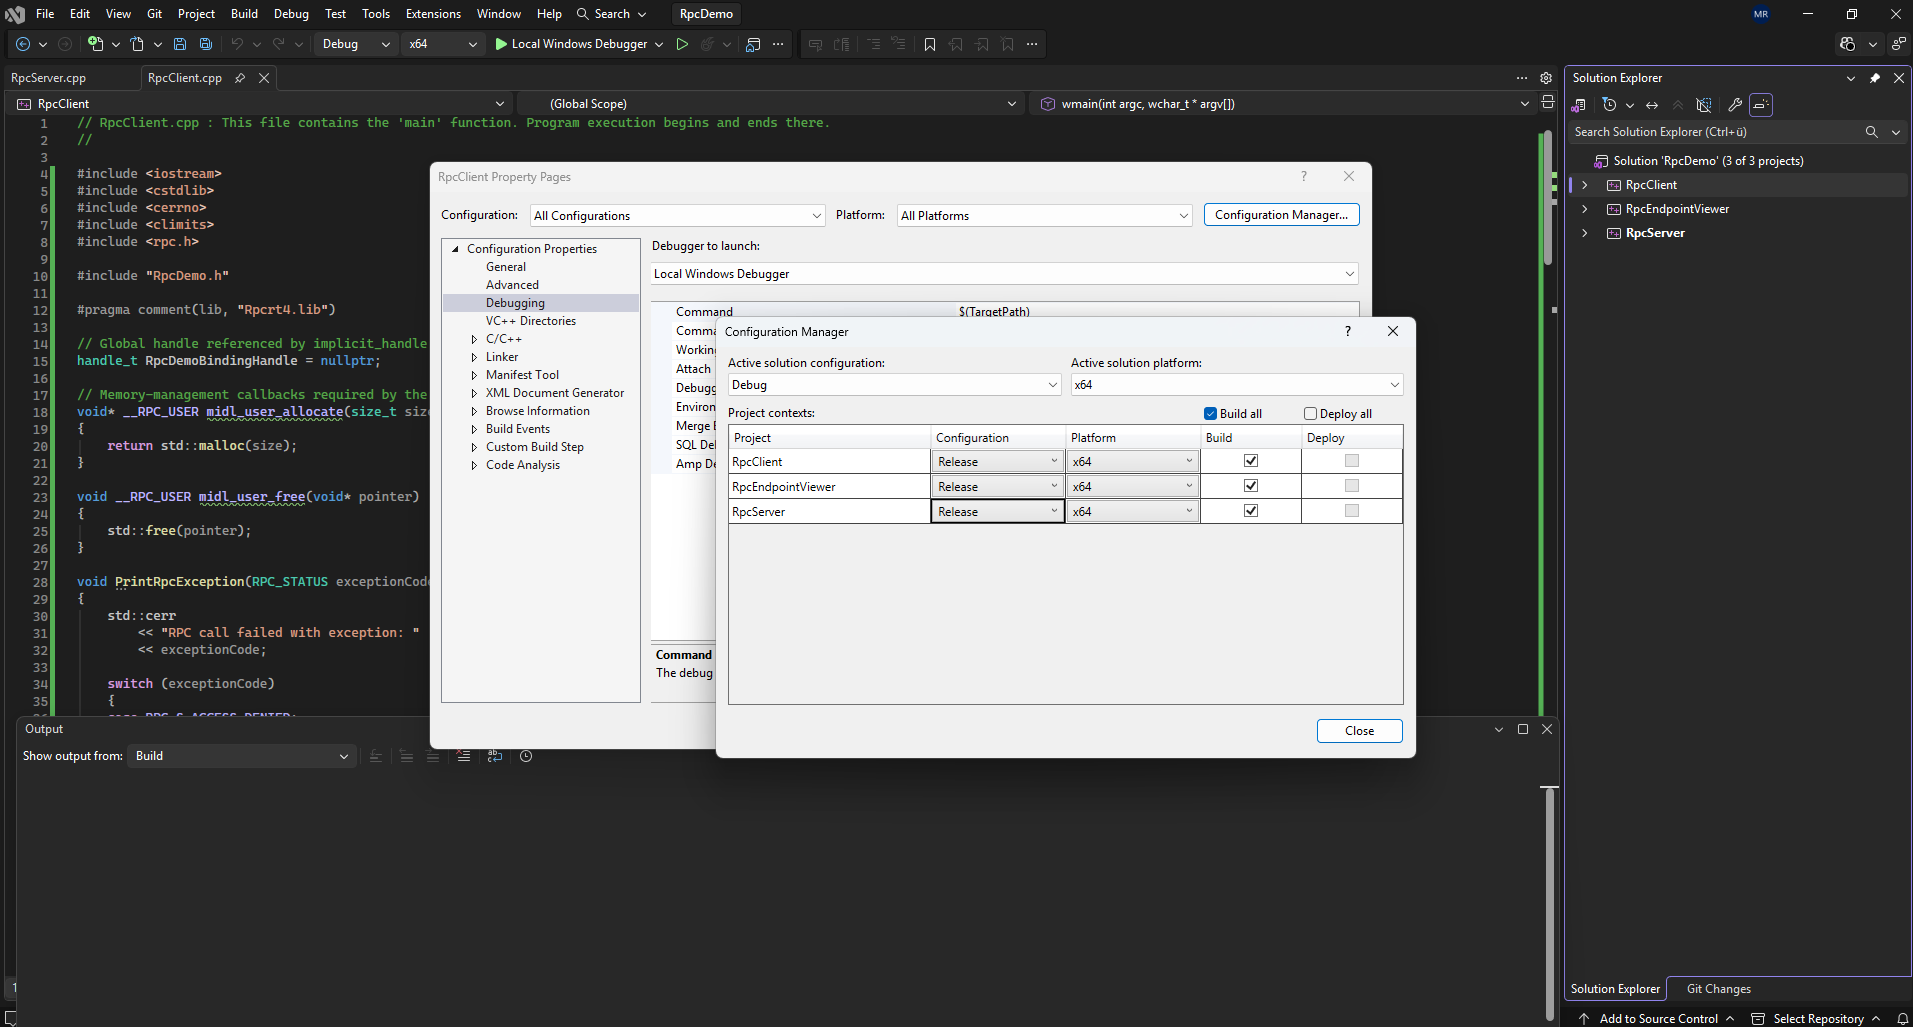Click Show All Files icon
This screenshot has height=1027, width=1913.
coord(1704,105)
